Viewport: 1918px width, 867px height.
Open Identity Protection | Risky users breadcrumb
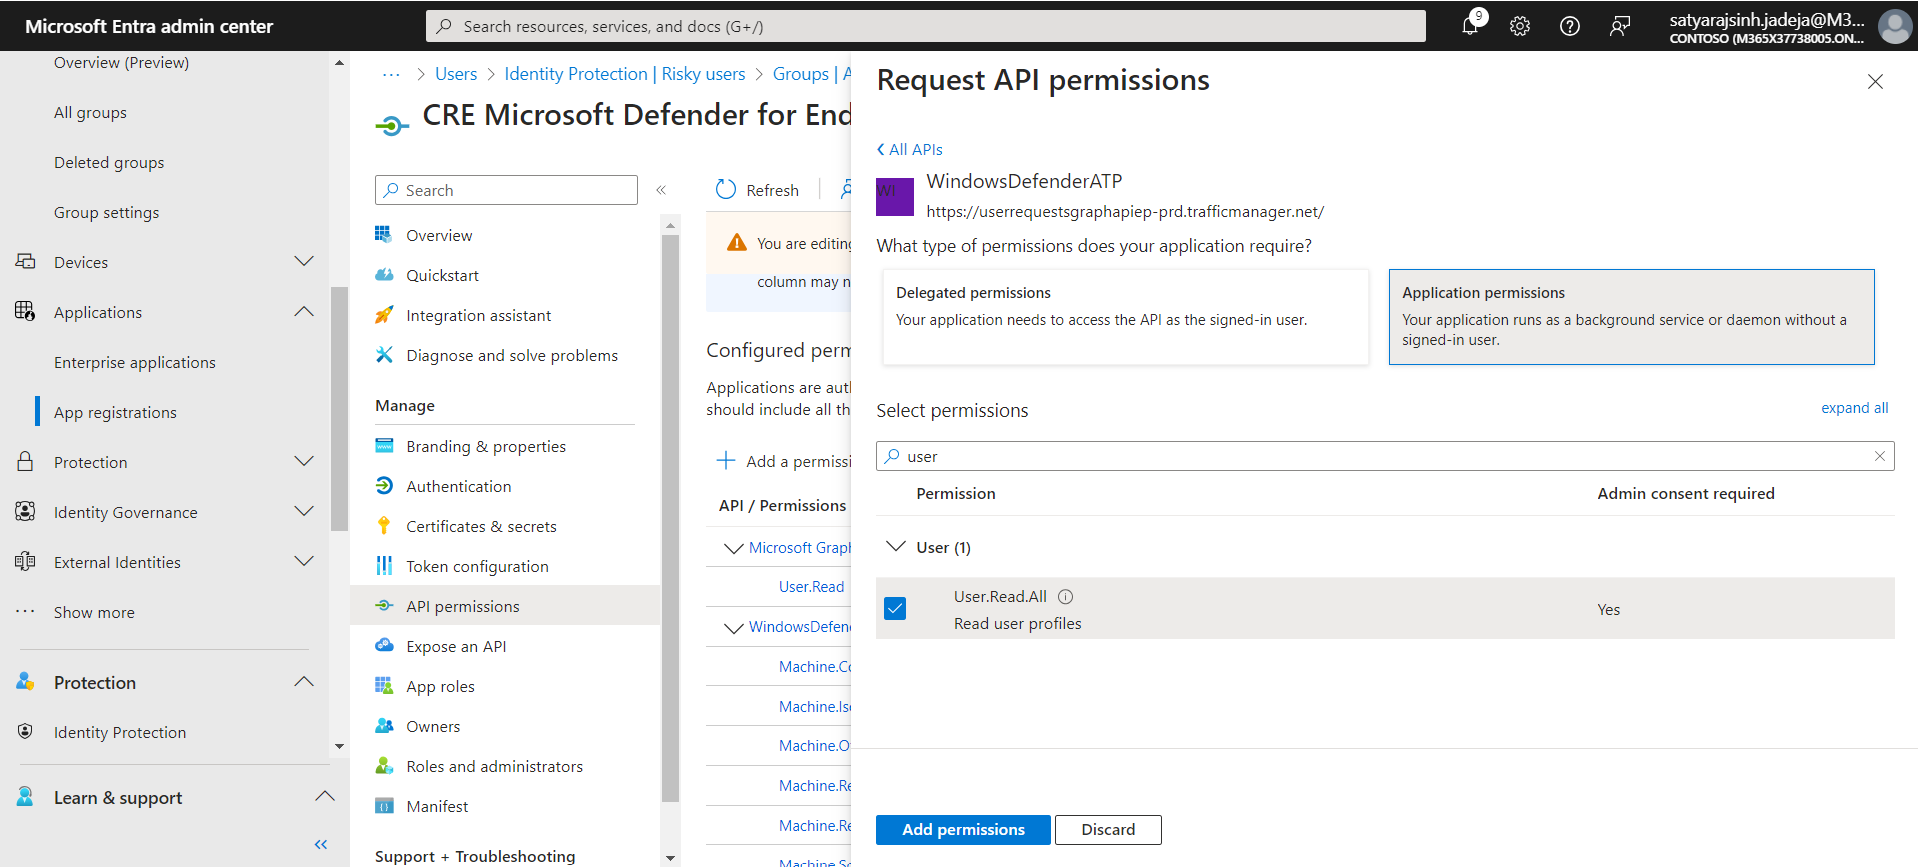[625, 74]
